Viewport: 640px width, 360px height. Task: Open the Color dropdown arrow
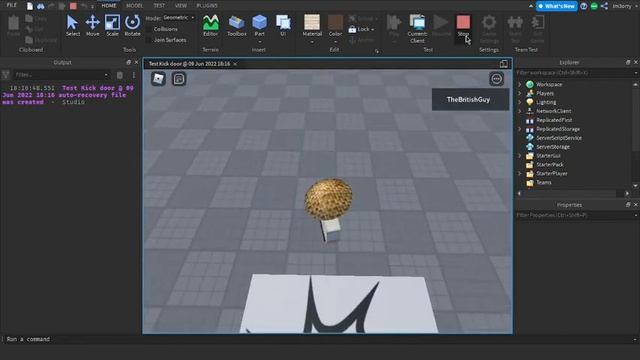[335, 42]
